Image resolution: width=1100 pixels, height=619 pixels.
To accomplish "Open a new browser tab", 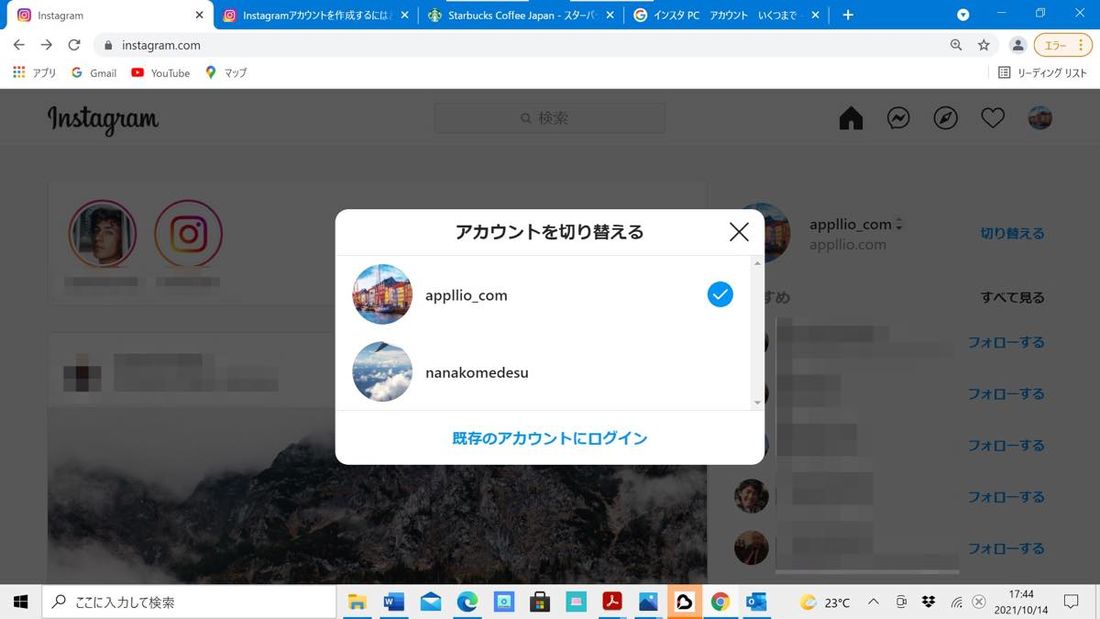I will click(847, 15).
